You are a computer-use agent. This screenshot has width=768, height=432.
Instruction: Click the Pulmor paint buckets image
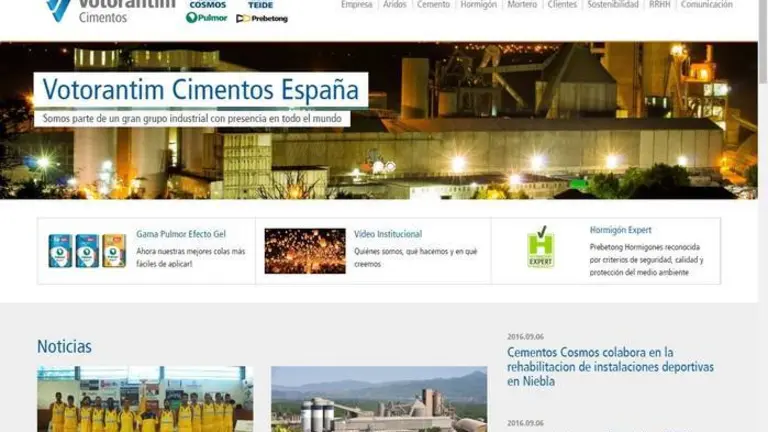click(x=87, y=250)
